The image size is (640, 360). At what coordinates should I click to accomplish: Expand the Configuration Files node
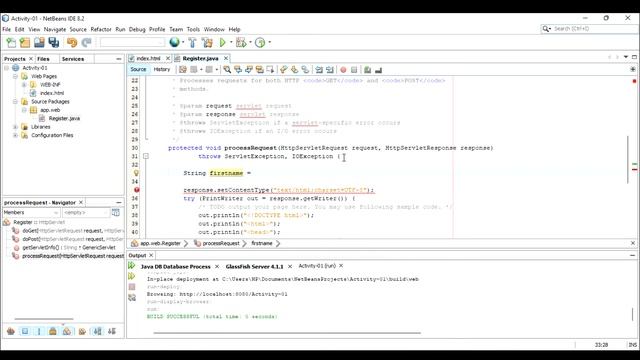pyautogui.click(x=15, y=136)
